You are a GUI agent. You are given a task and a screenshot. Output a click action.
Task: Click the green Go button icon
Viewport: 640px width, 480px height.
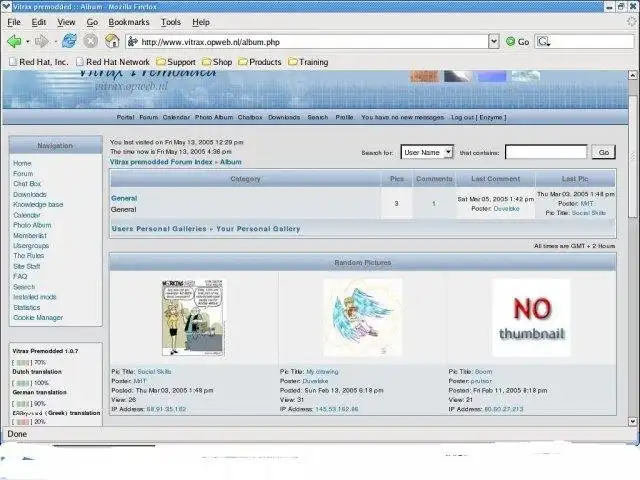pyautogui.click(x=510, y=41)
